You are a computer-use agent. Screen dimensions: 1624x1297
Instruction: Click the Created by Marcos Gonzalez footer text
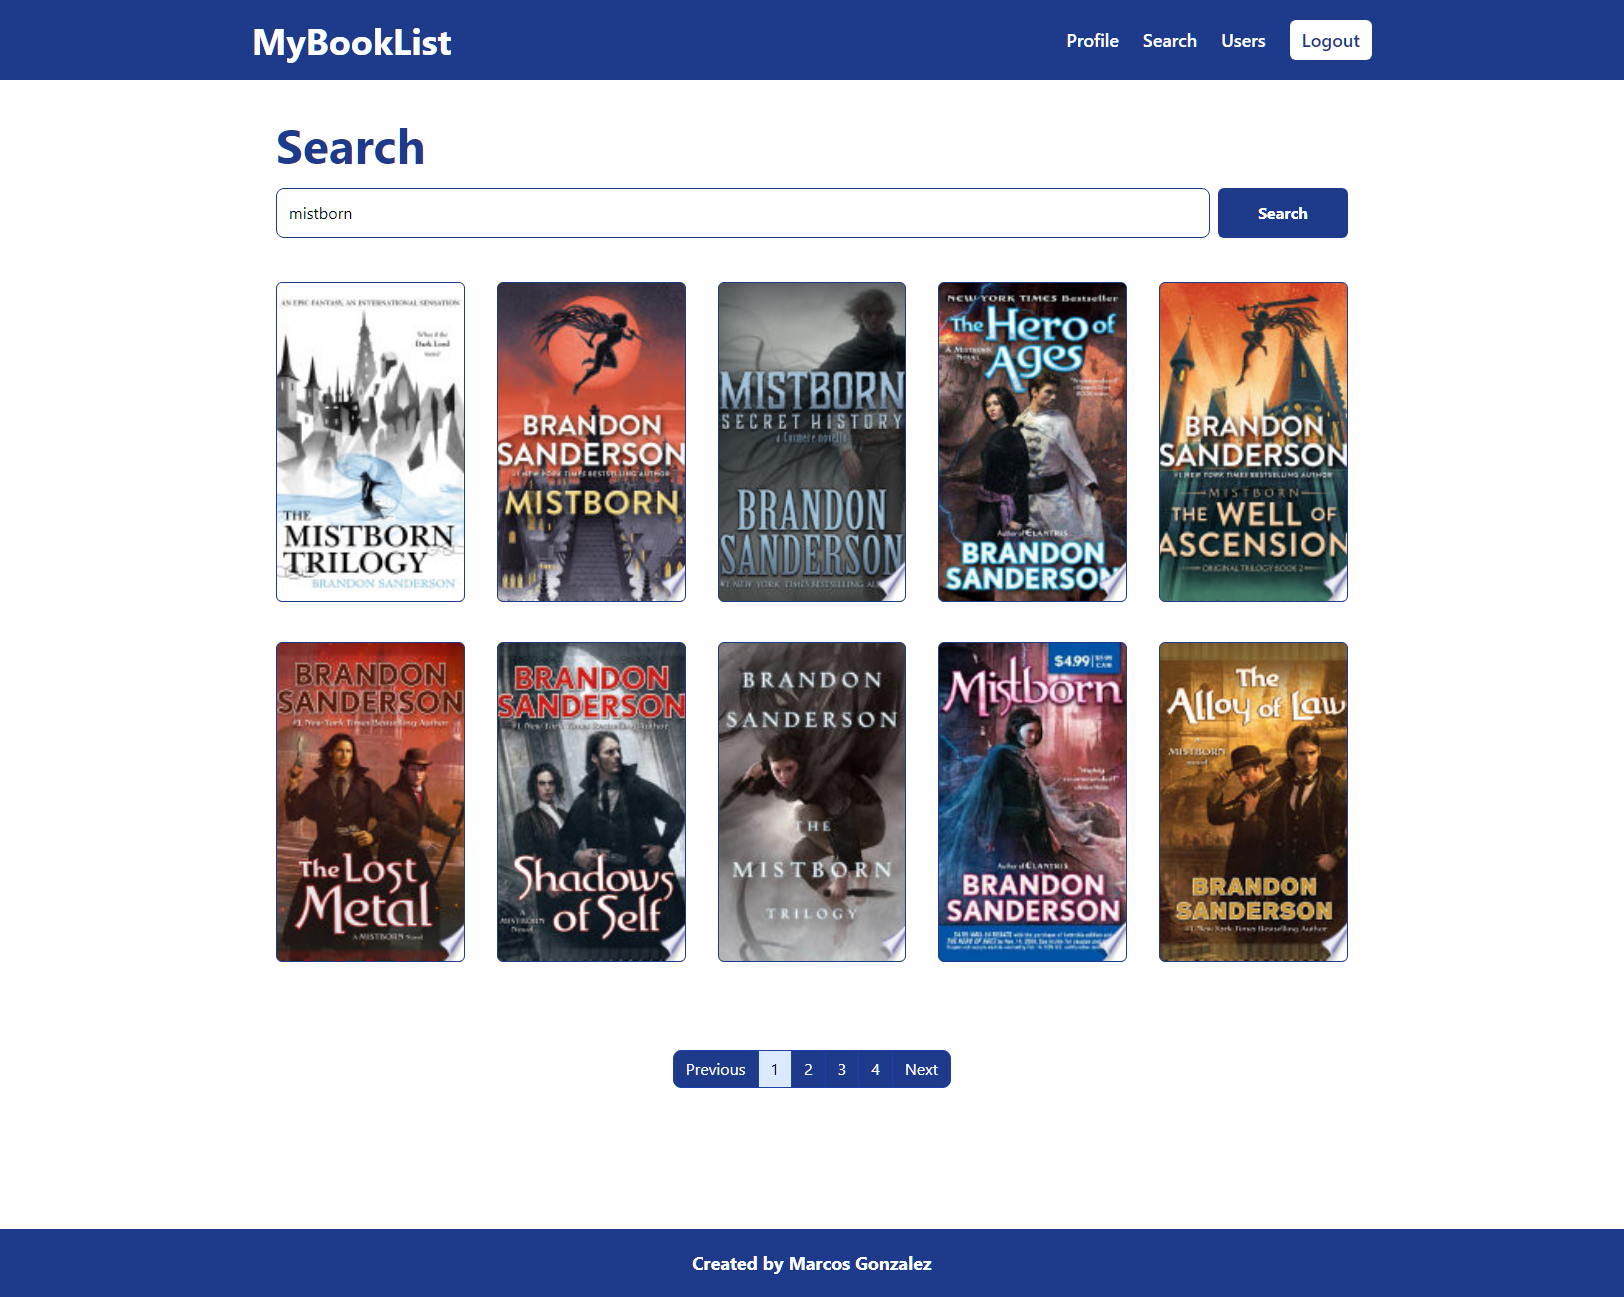(812, 1263)
